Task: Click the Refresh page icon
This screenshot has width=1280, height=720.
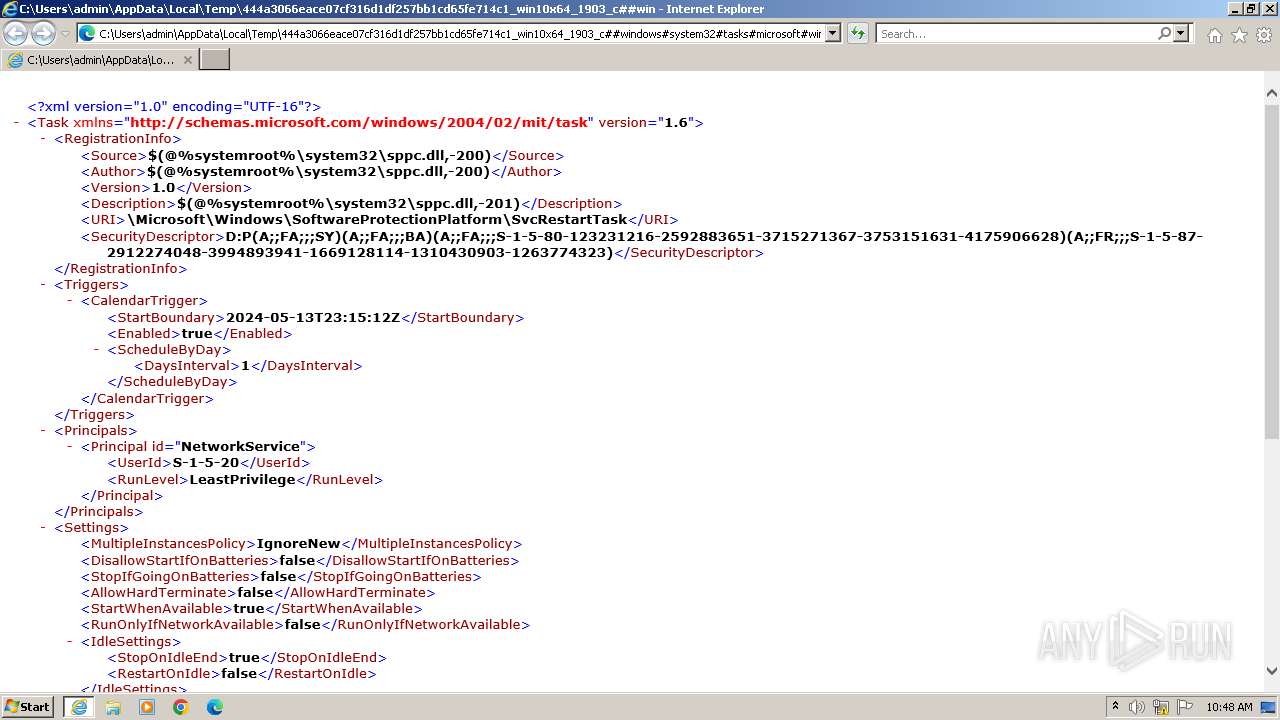Action: [858, 34]
